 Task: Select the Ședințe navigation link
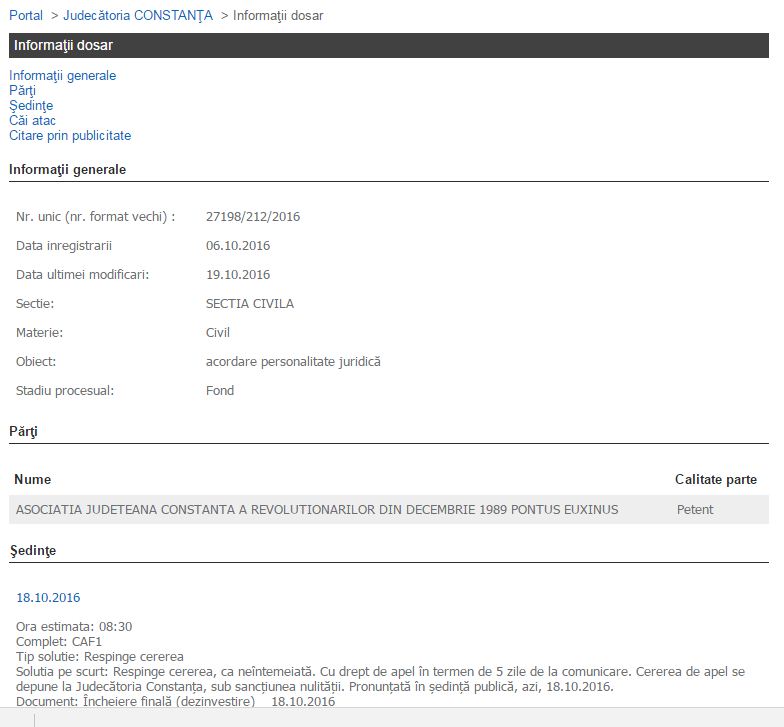[31, 105]
